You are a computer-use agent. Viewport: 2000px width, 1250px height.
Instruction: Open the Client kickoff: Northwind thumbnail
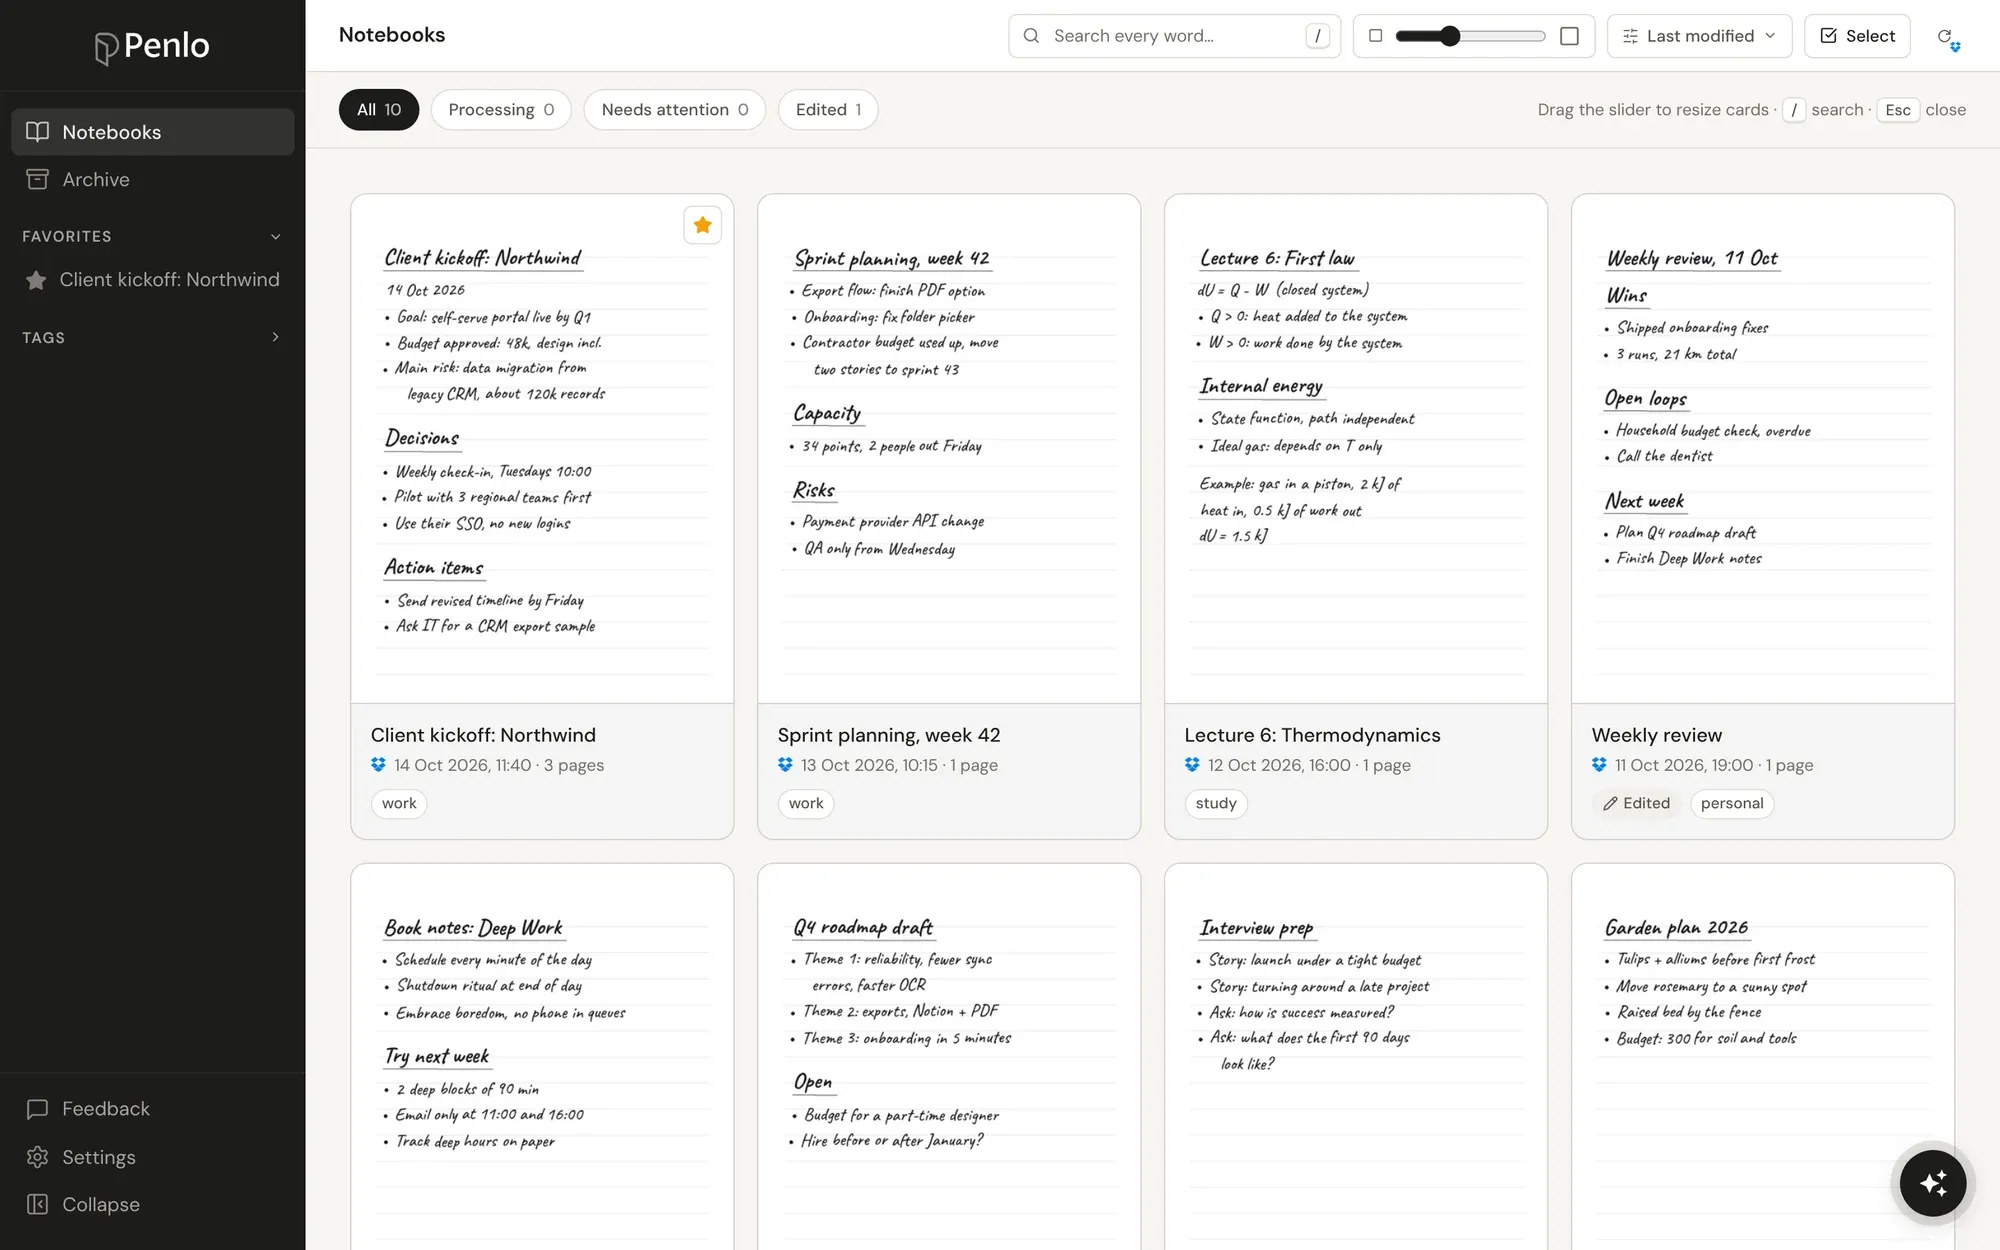542,449
